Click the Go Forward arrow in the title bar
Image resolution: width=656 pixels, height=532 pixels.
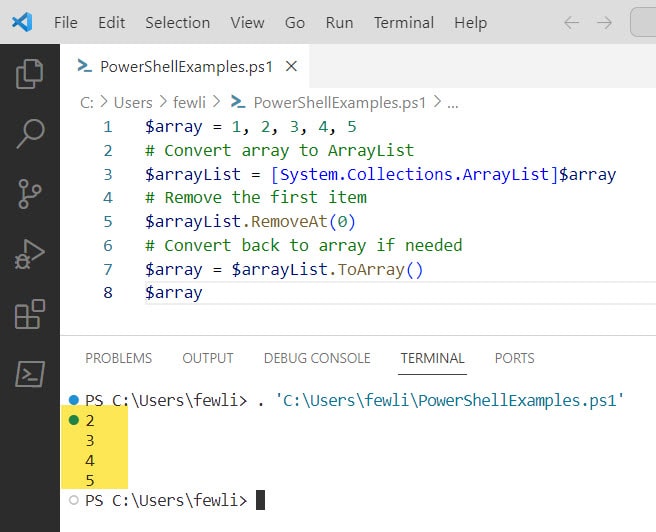point(605,23)
